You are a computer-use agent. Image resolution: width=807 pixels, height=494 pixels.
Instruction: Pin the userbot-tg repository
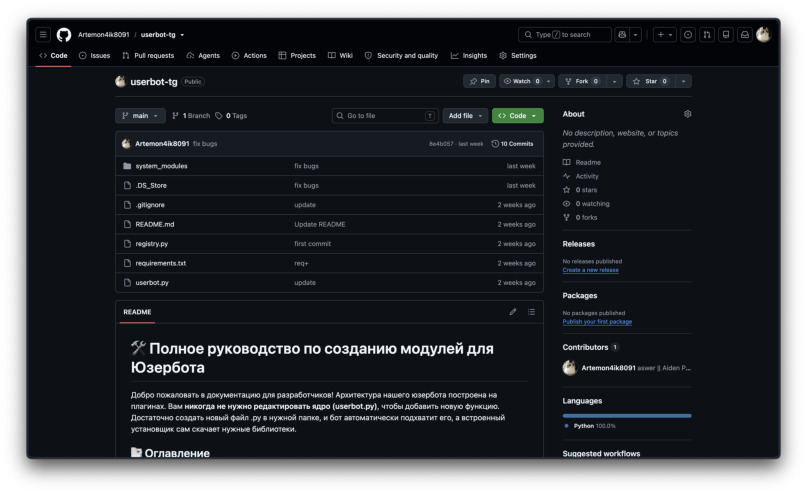pyautogui.click(x=480, y=81)
